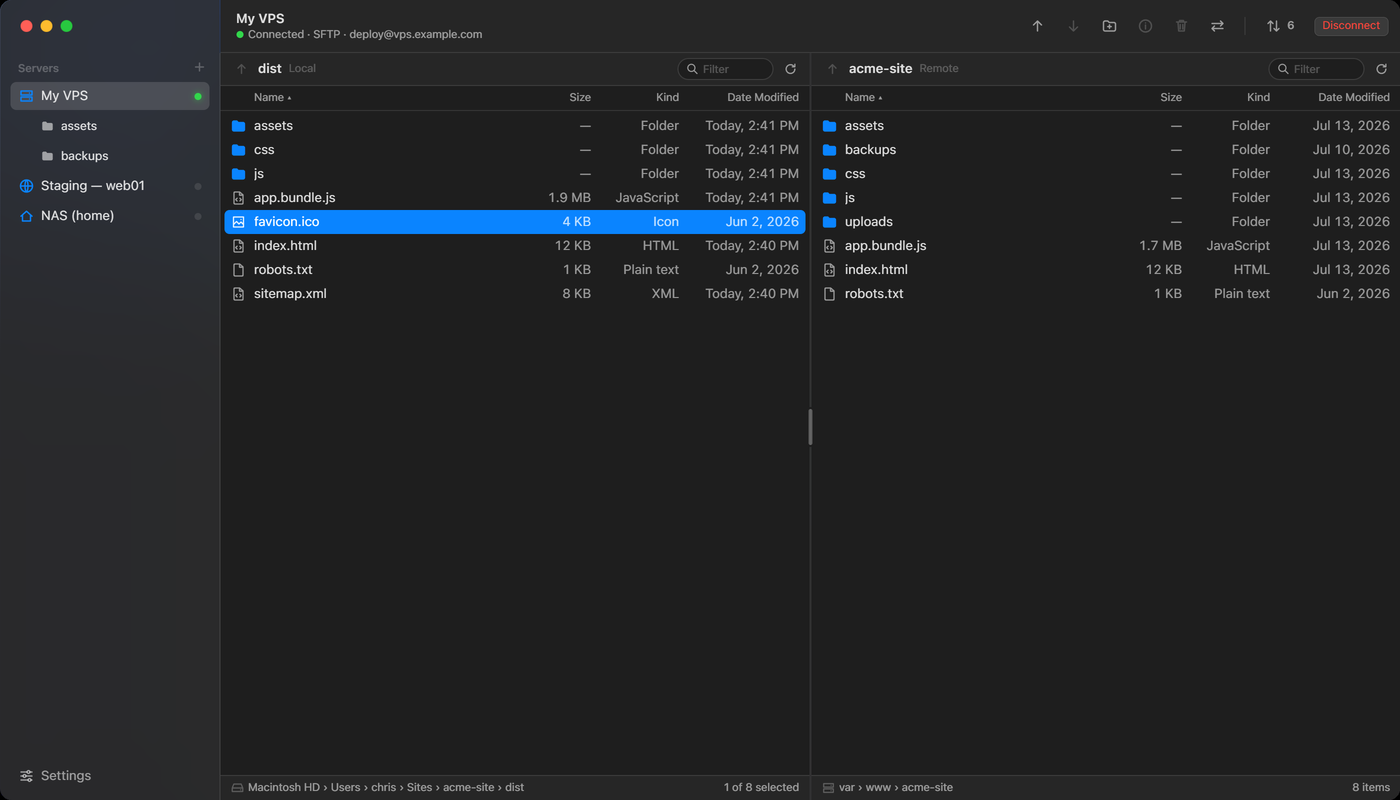Go up one folder in the local dist pane
Screen dimensions: 1400x800
click(241, 69)
